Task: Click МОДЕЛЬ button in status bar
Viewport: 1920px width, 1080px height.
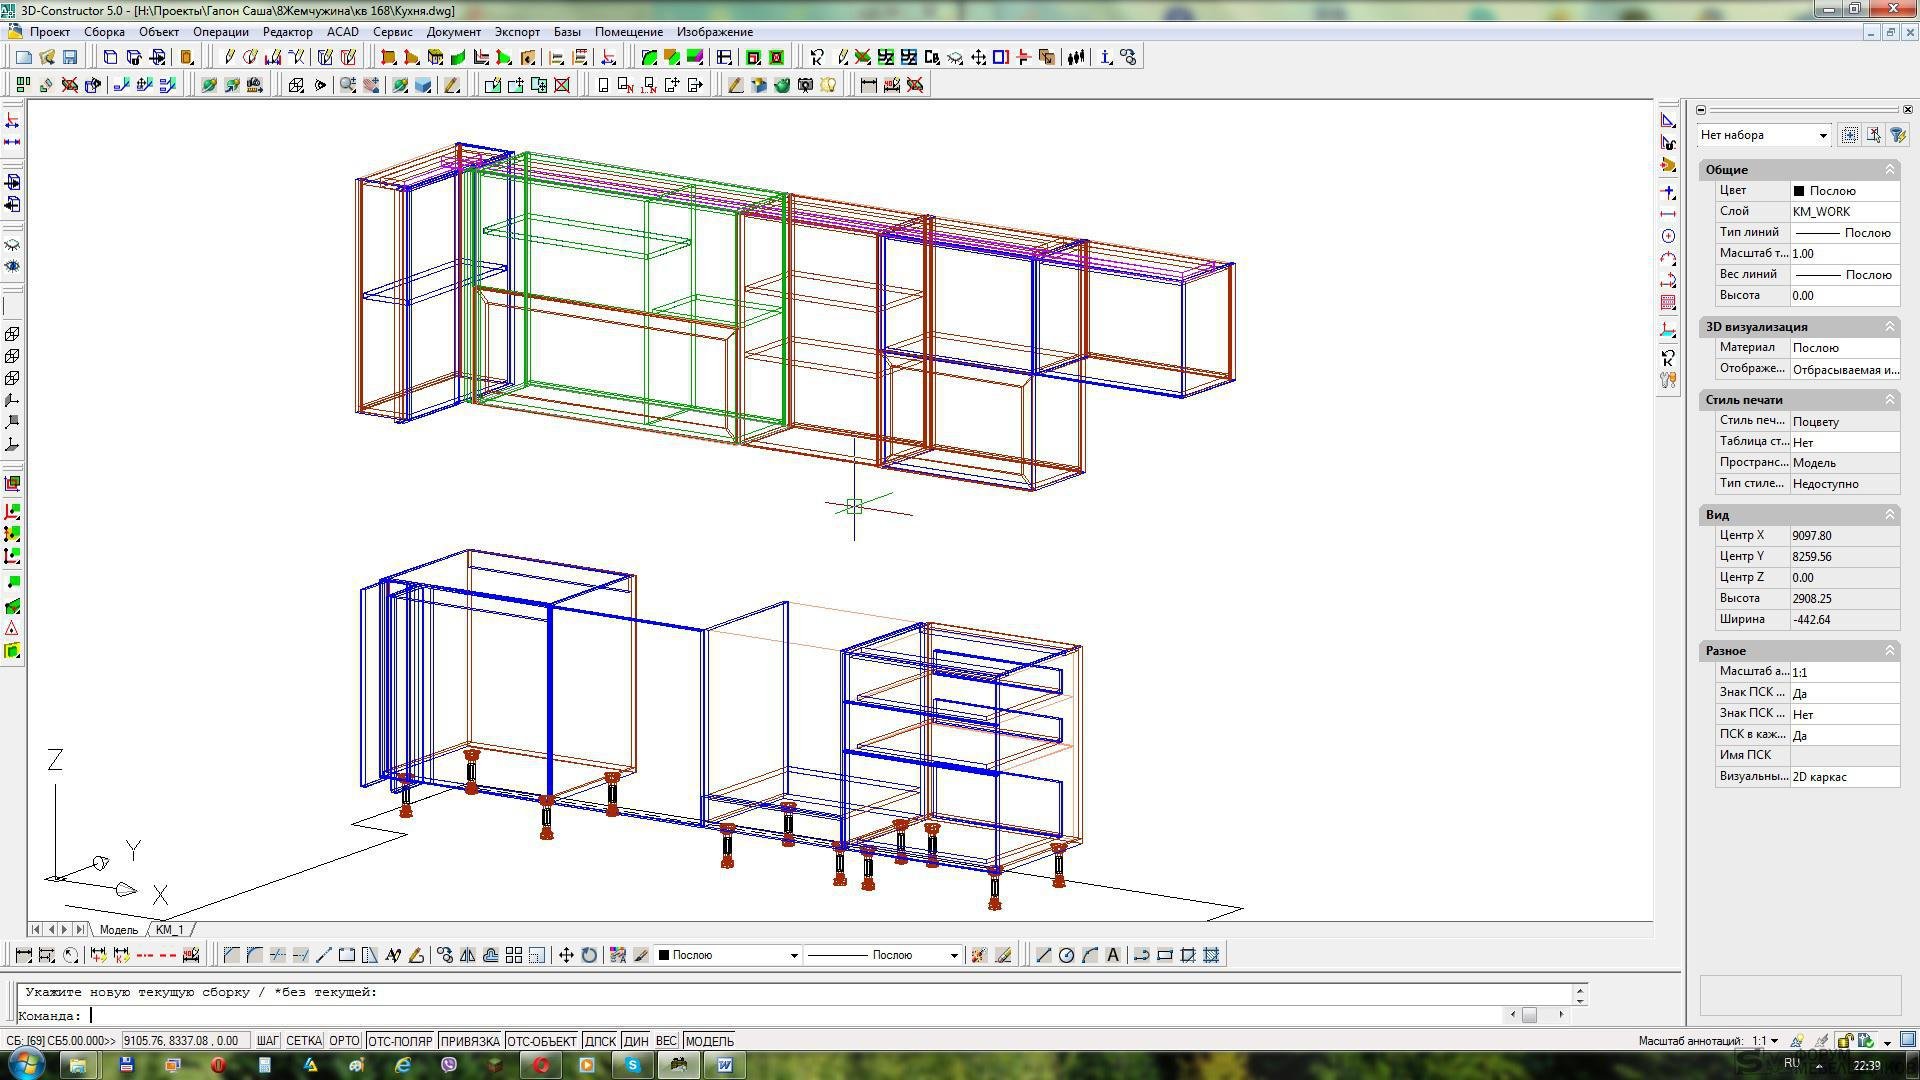Action: click(709, 1041)
